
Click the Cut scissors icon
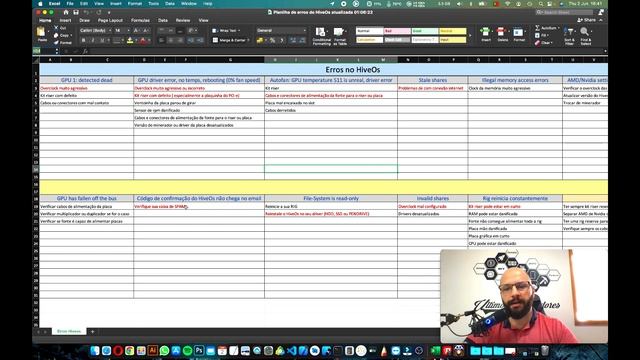click(x=56, y=27)
